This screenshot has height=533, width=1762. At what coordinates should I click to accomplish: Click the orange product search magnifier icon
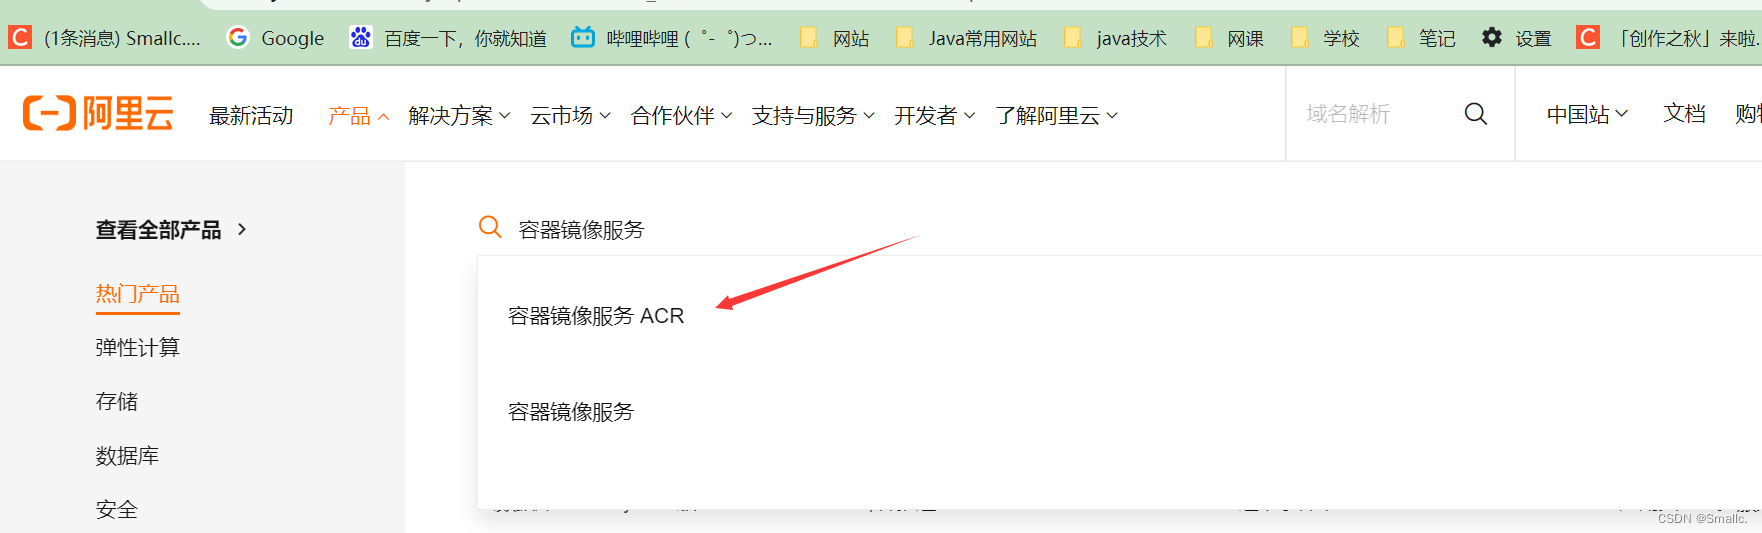coord(490,227)
